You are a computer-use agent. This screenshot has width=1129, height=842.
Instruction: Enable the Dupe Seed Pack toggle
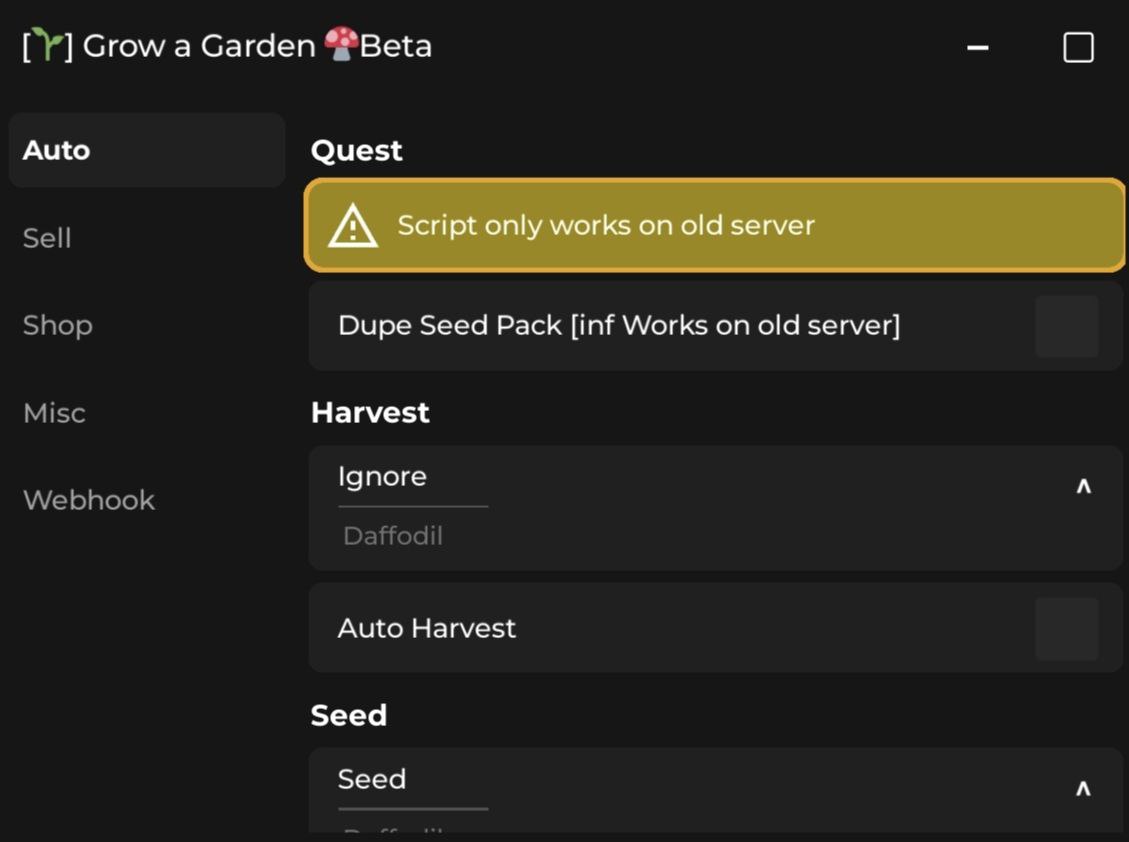[1067, 326]
